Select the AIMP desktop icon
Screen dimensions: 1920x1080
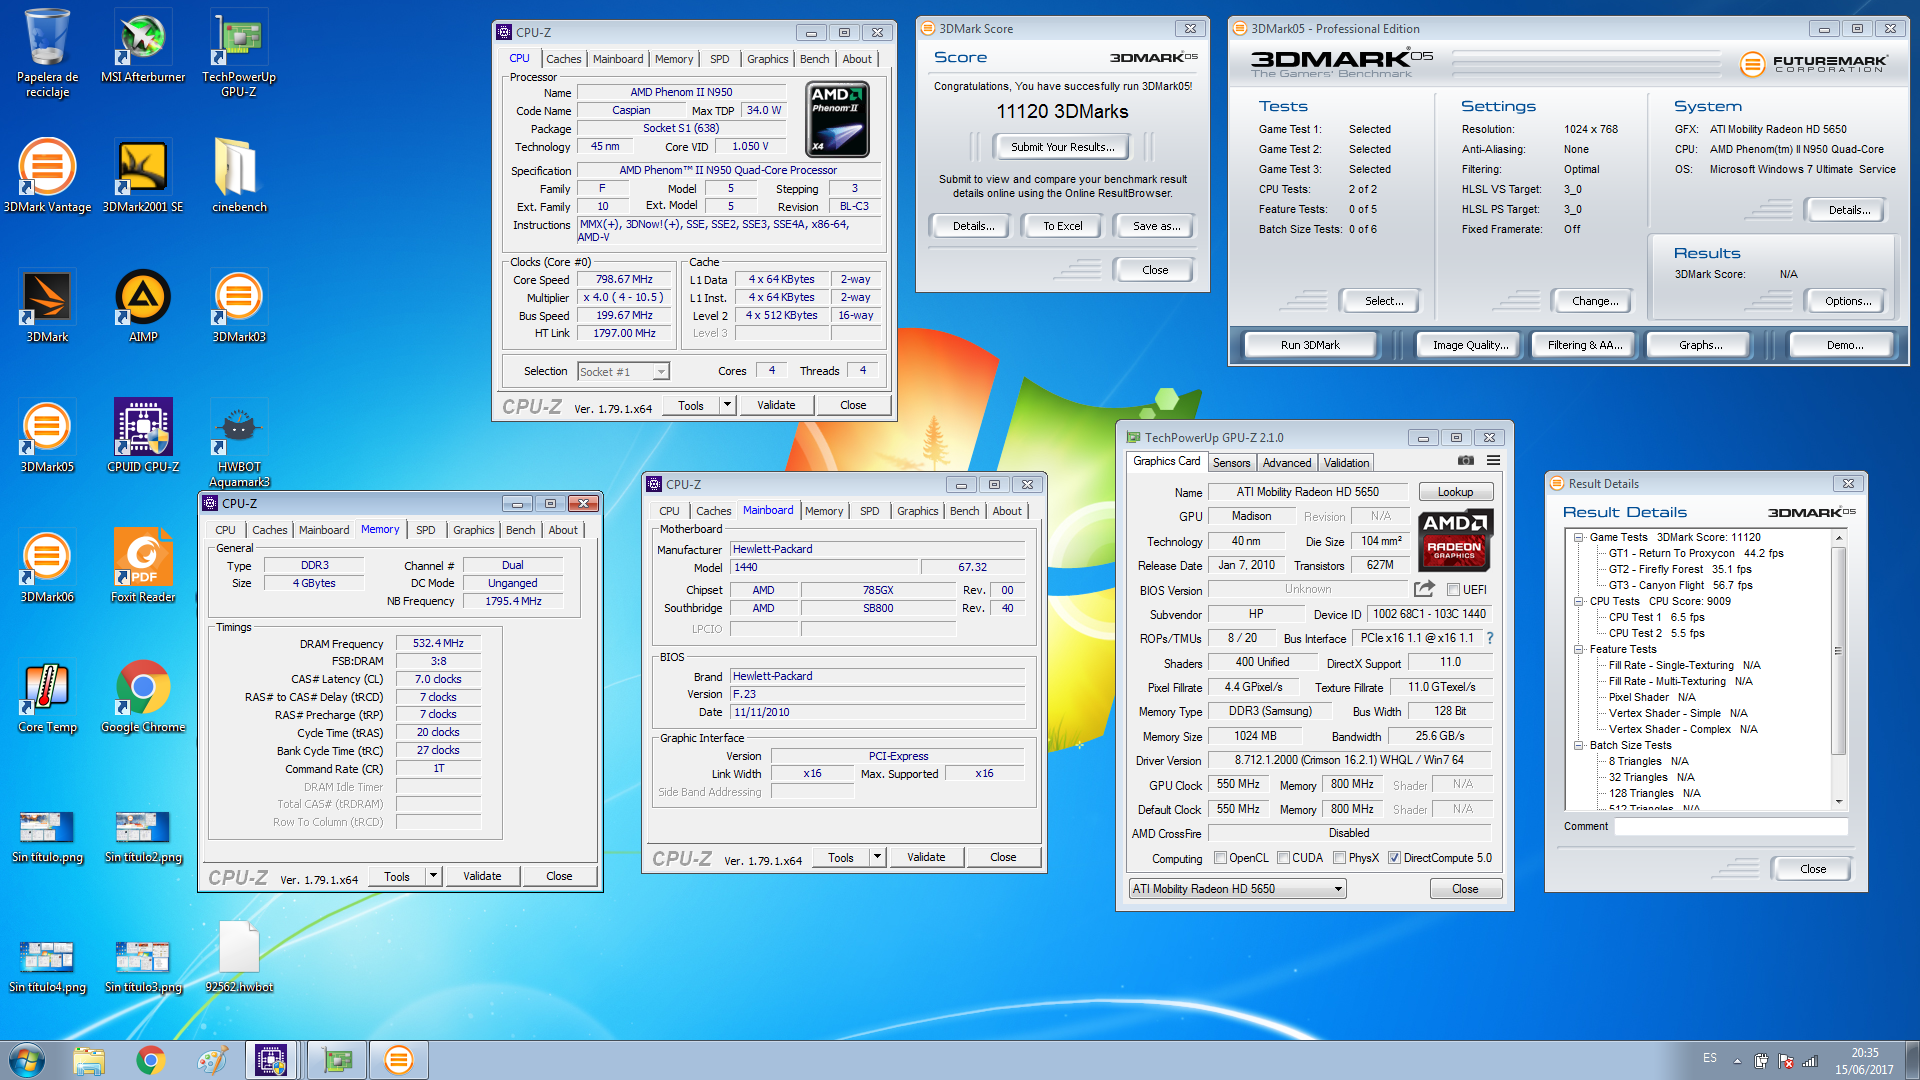[x=143, y=306]
